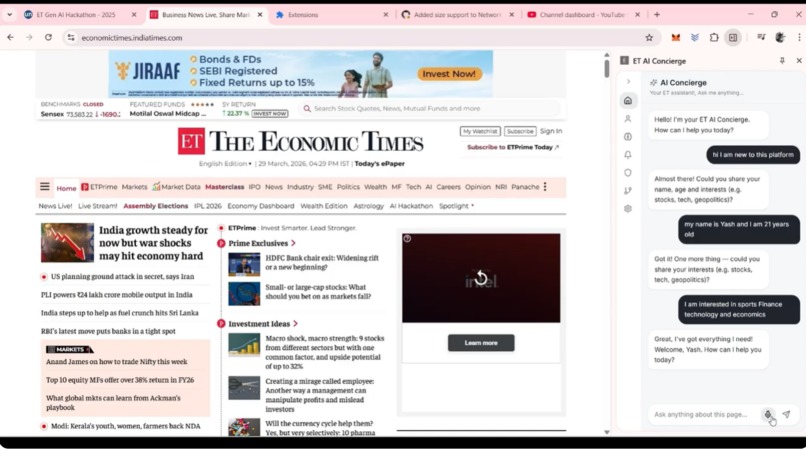Open HDFC Bank chair exit article

(x=322, y=263)
